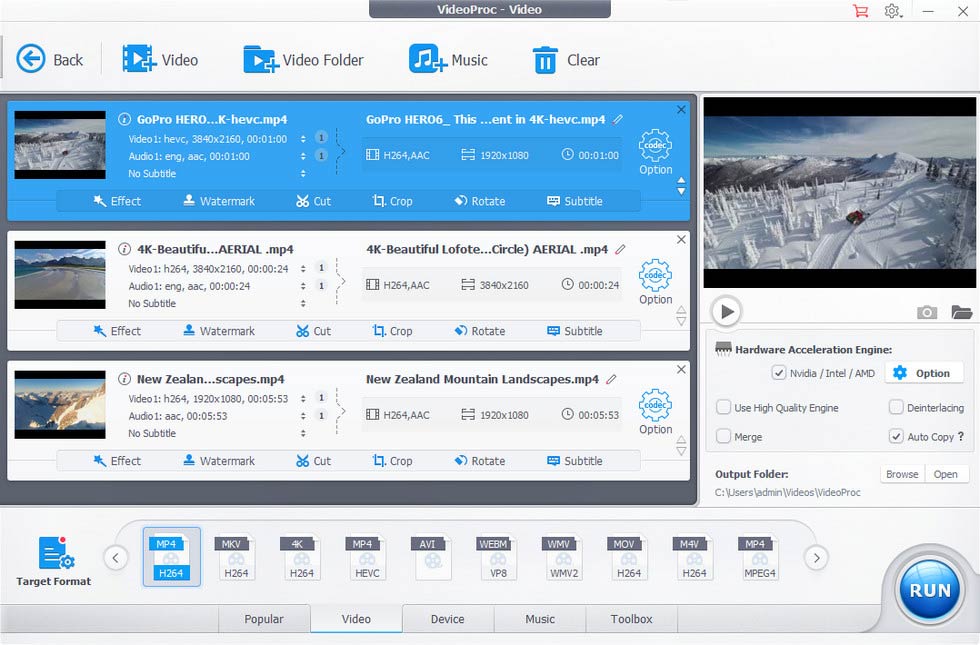Image resolution: width=980 pixels, height=645 pixels.
Task: Open the shopping cart icon
Action: click(861, 11)
